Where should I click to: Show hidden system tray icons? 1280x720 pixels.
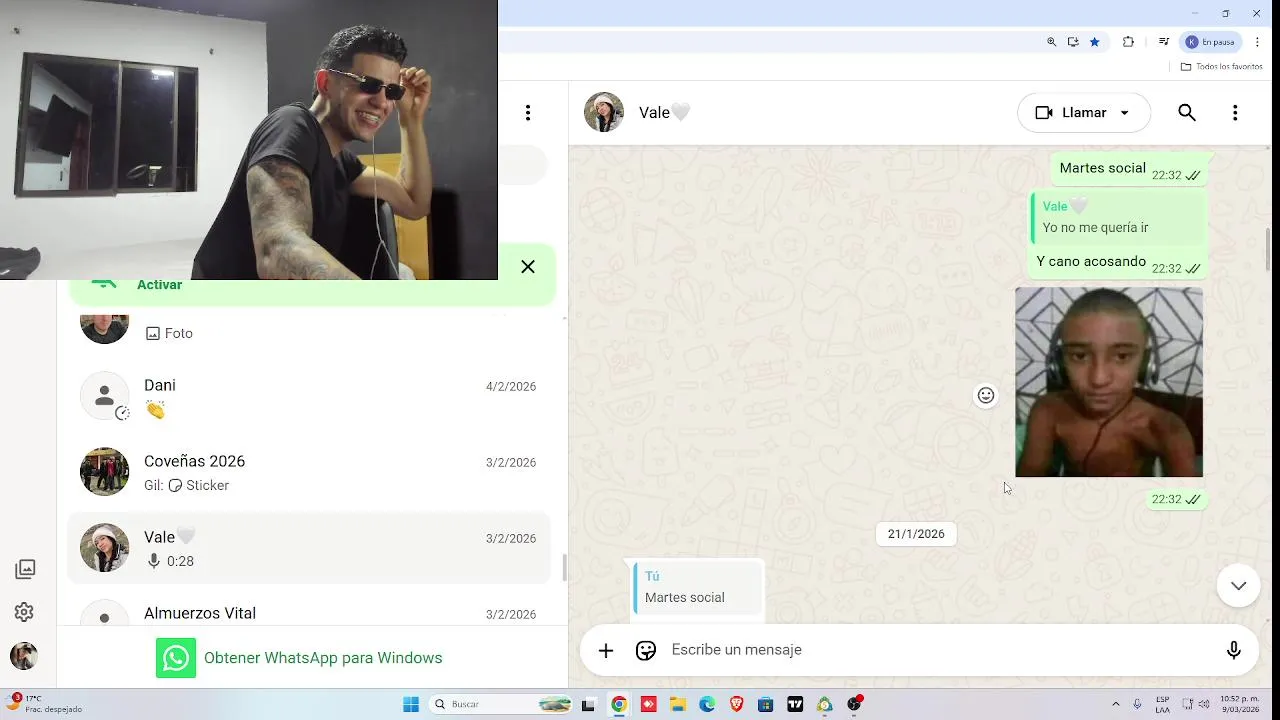pos(1117,704)
